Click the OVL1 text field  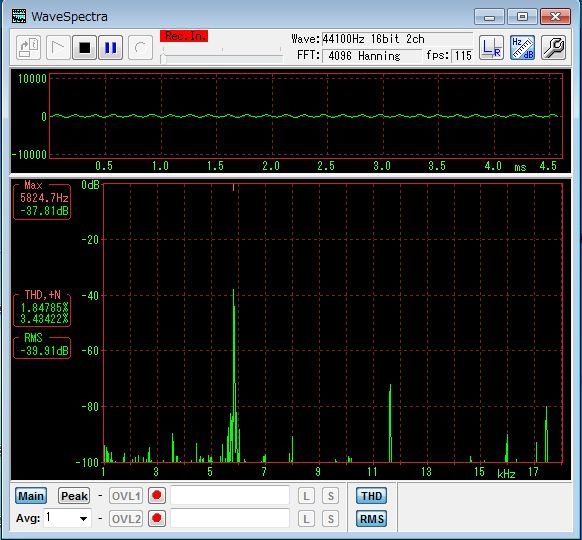(230, 496)
